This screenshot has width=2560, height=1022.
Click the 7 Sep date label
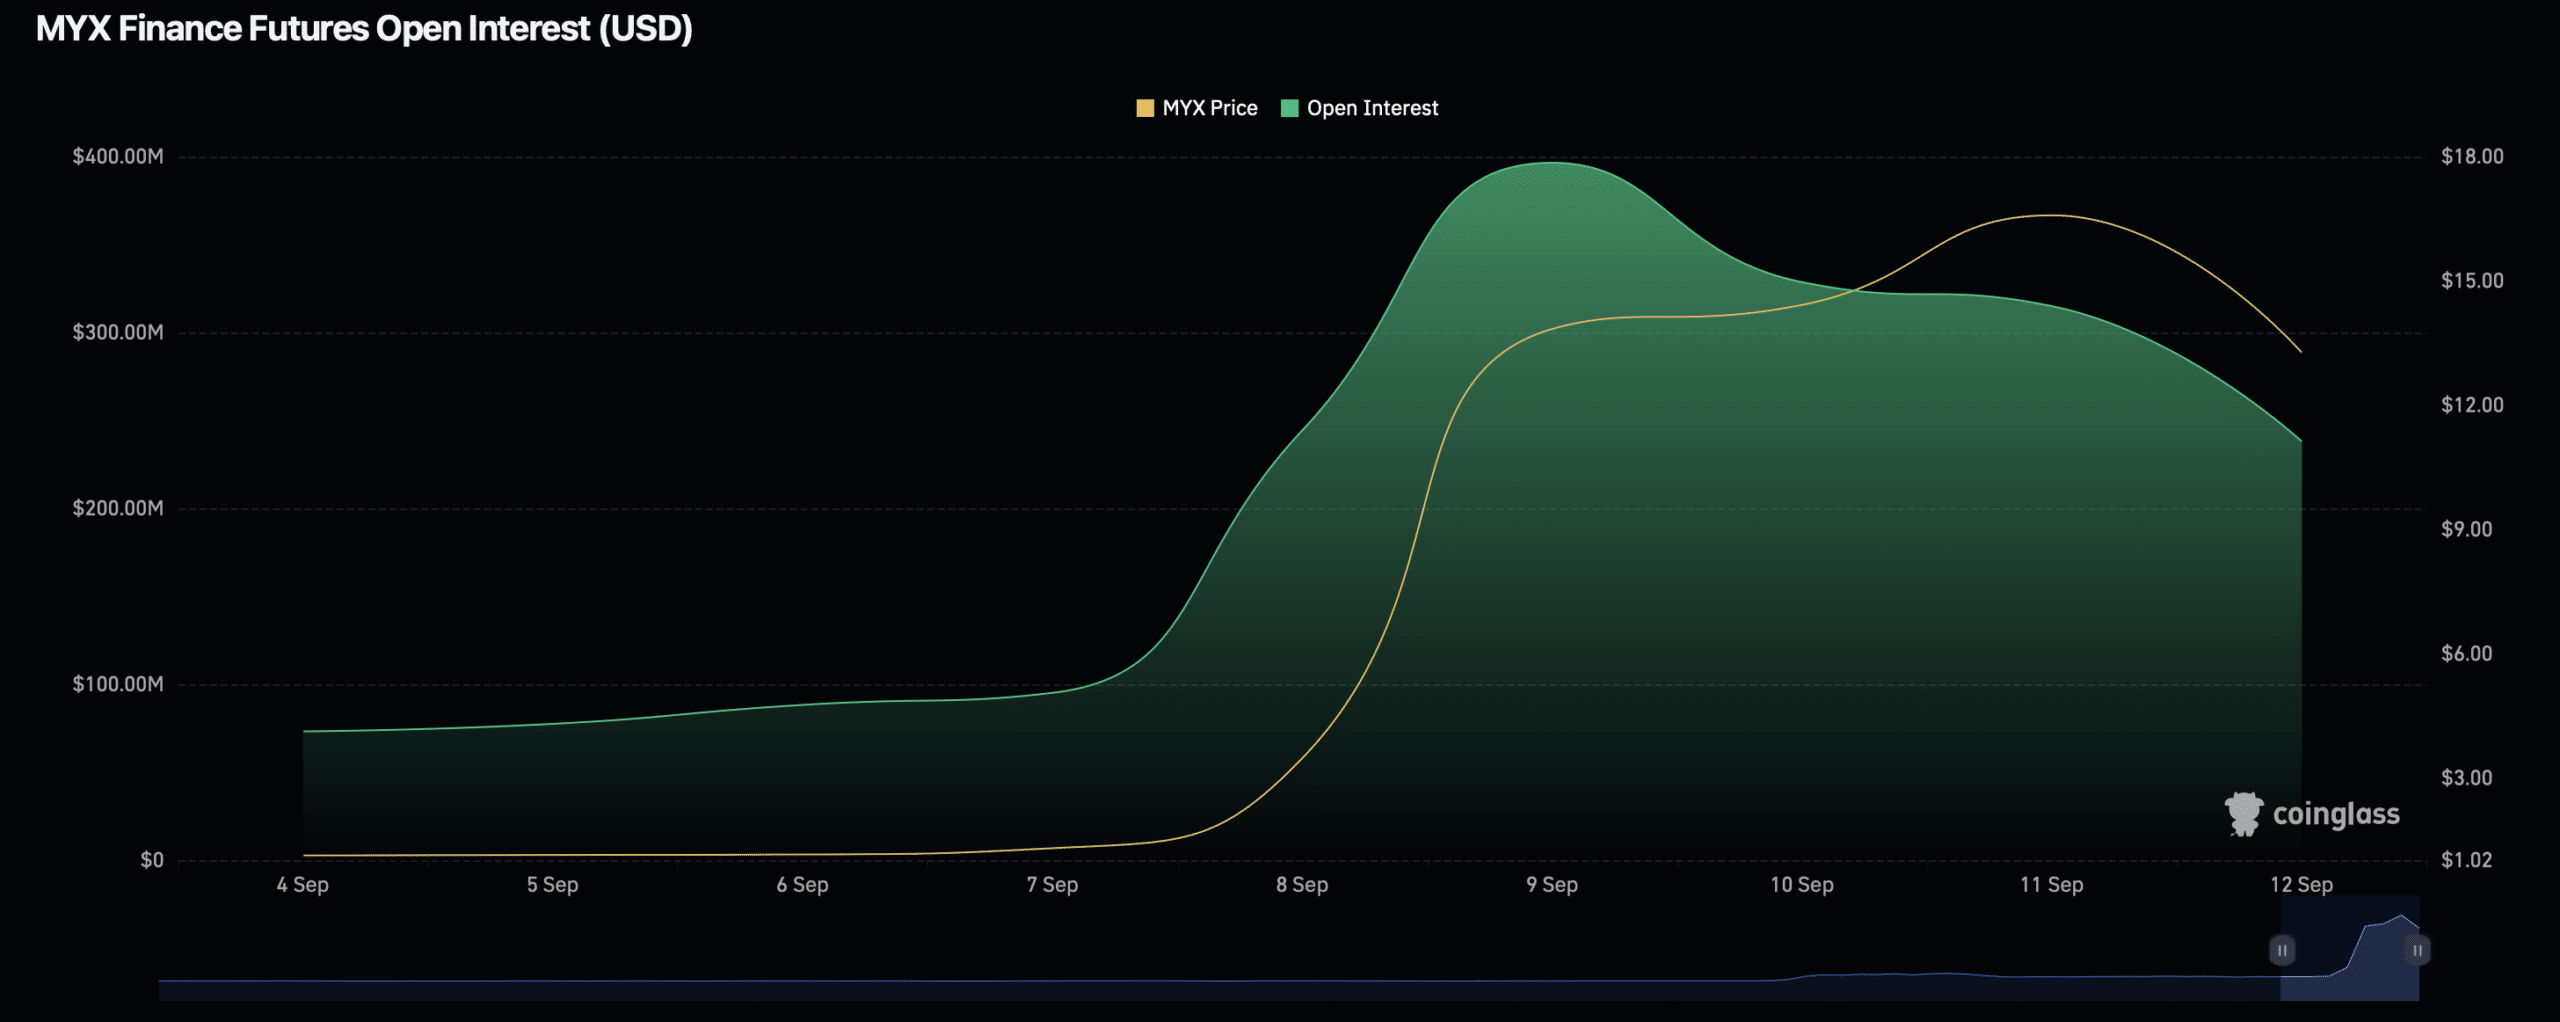[x=1052, y=884]
